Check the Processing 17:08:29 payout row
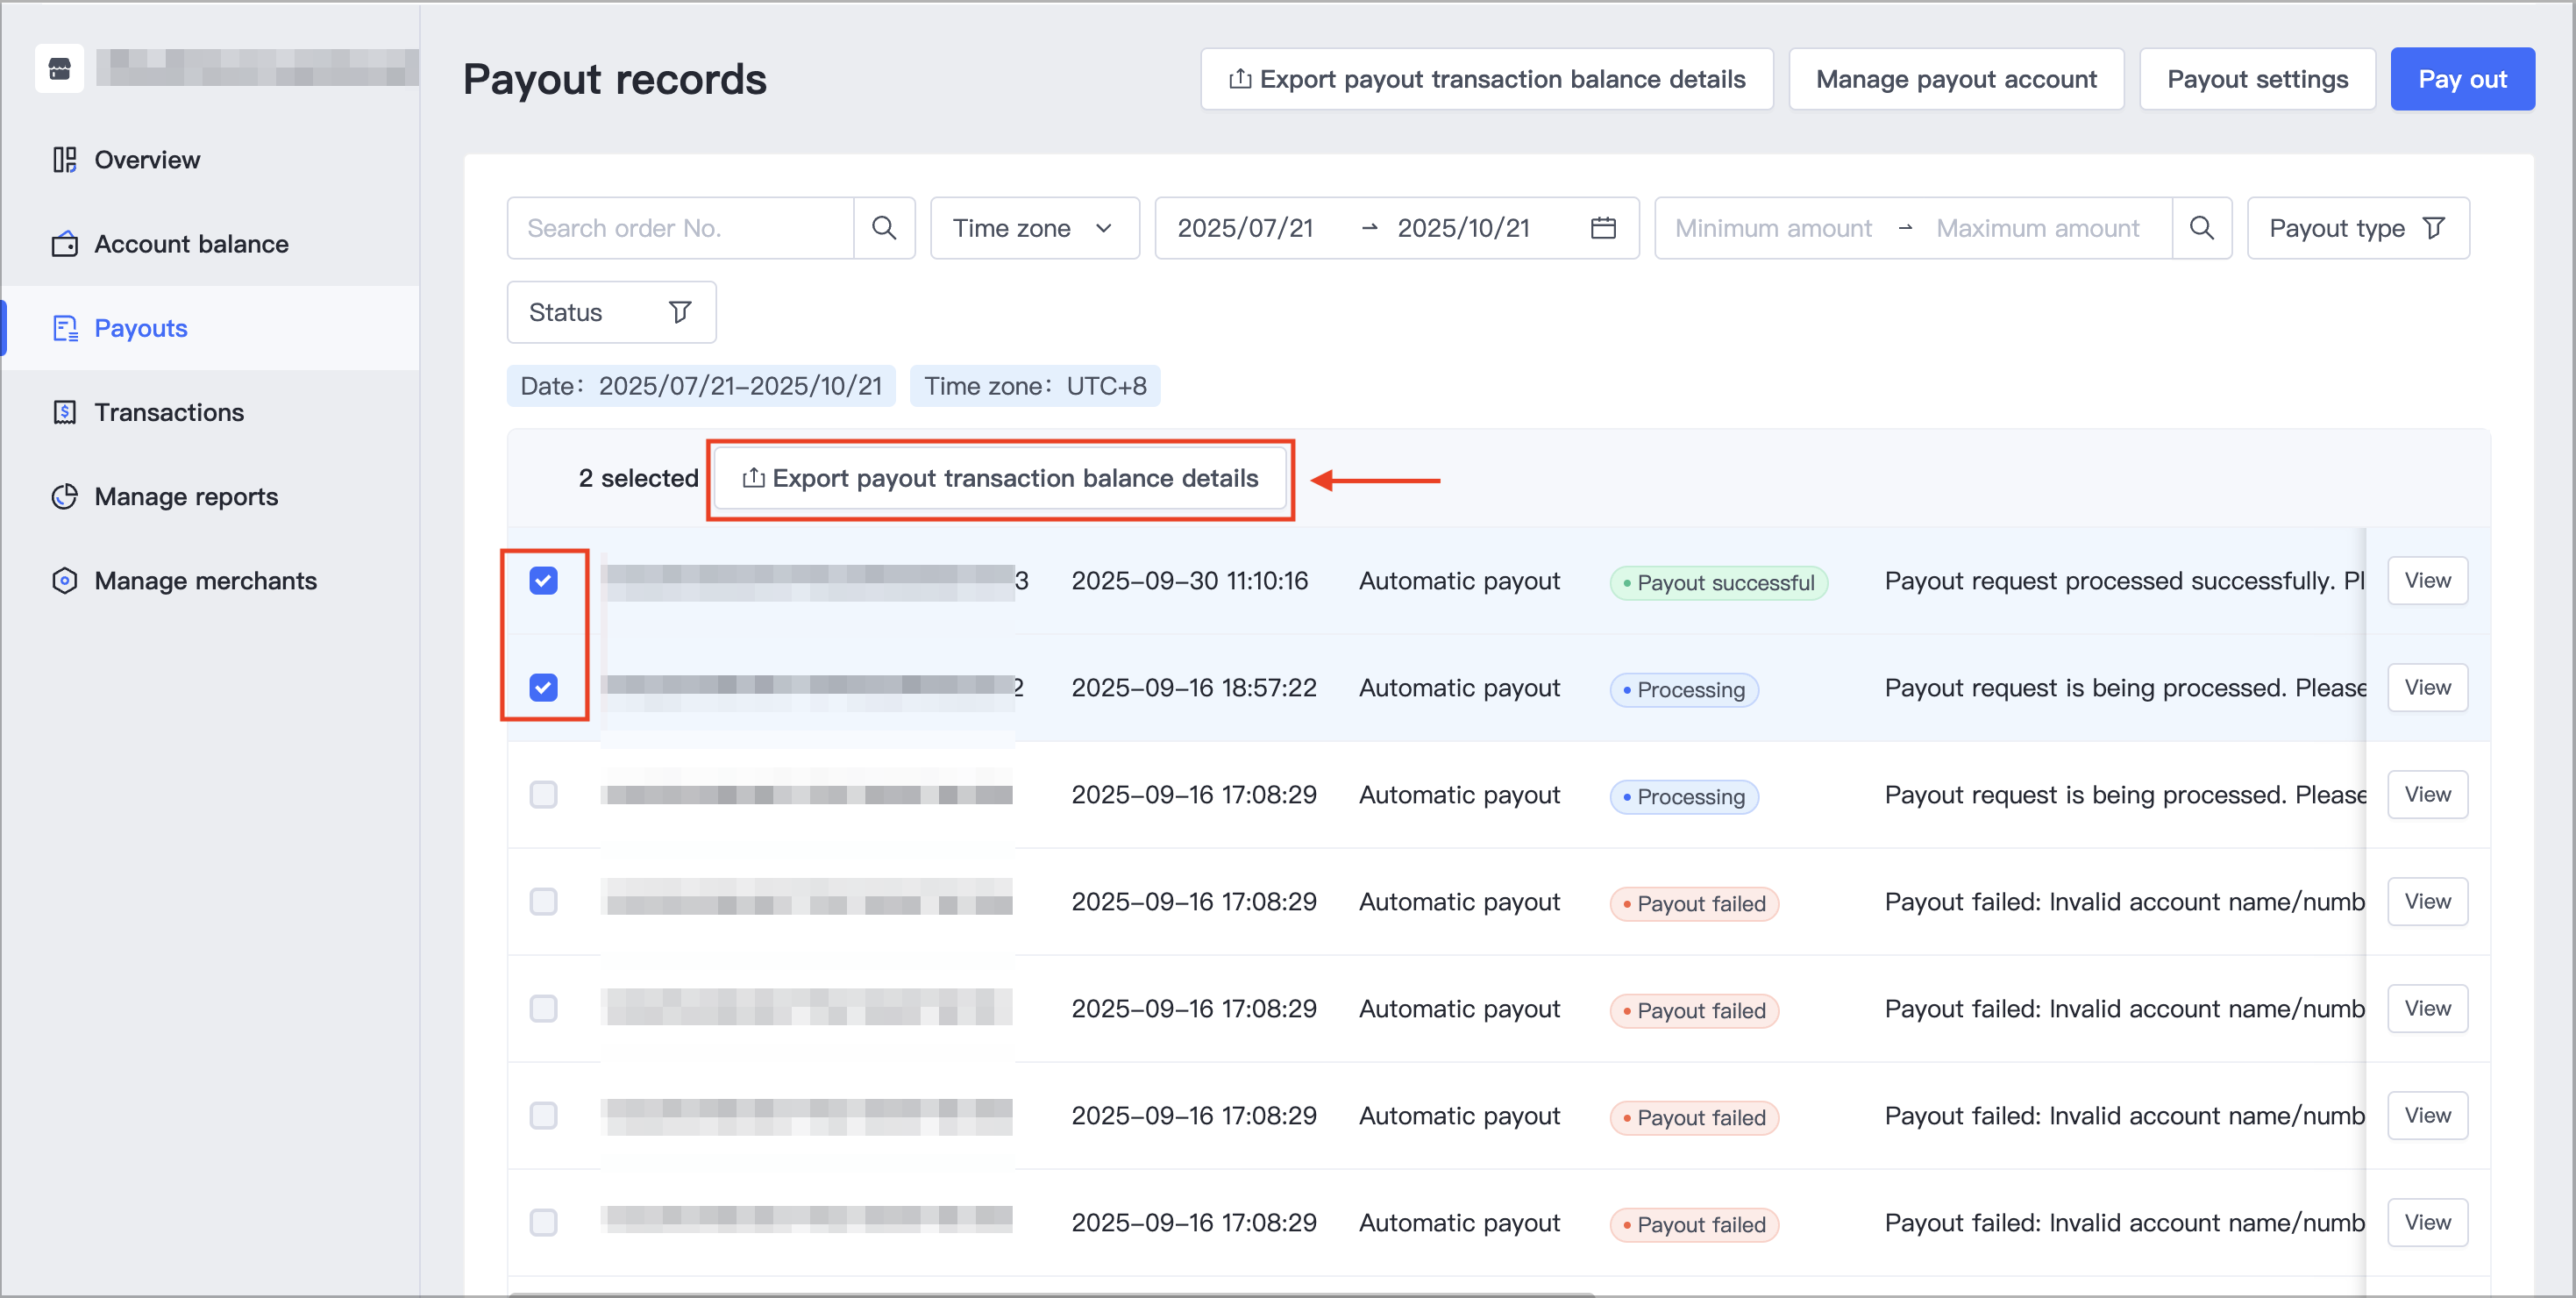Screen dimensions: 2576x1298 point(543,794)
